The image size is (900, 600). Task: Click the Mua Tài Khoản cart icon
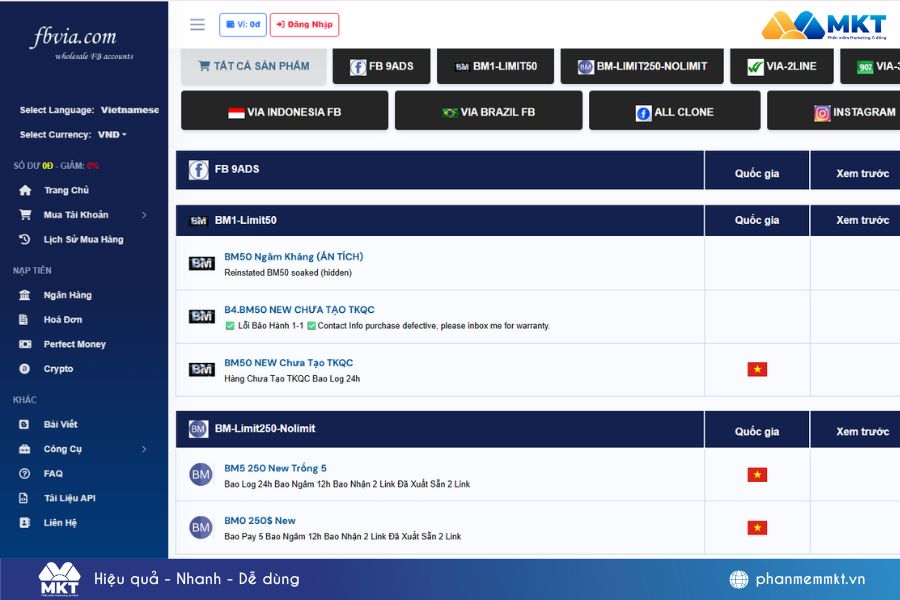click(25, 215)
